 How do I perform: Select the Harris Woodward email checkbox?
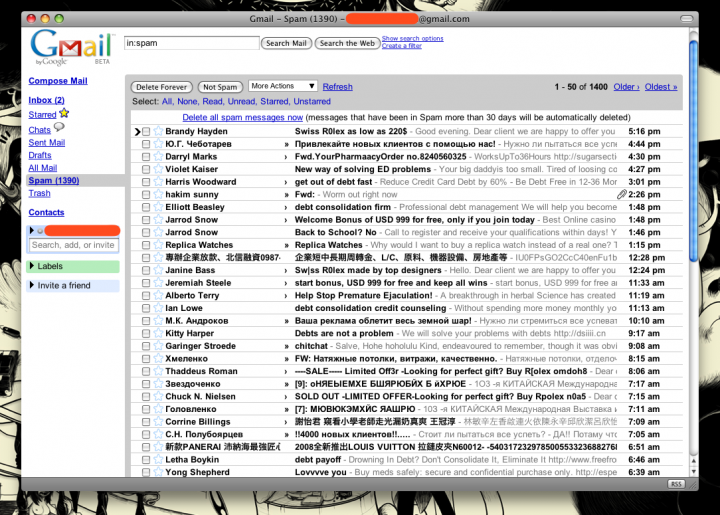[146, 182]
